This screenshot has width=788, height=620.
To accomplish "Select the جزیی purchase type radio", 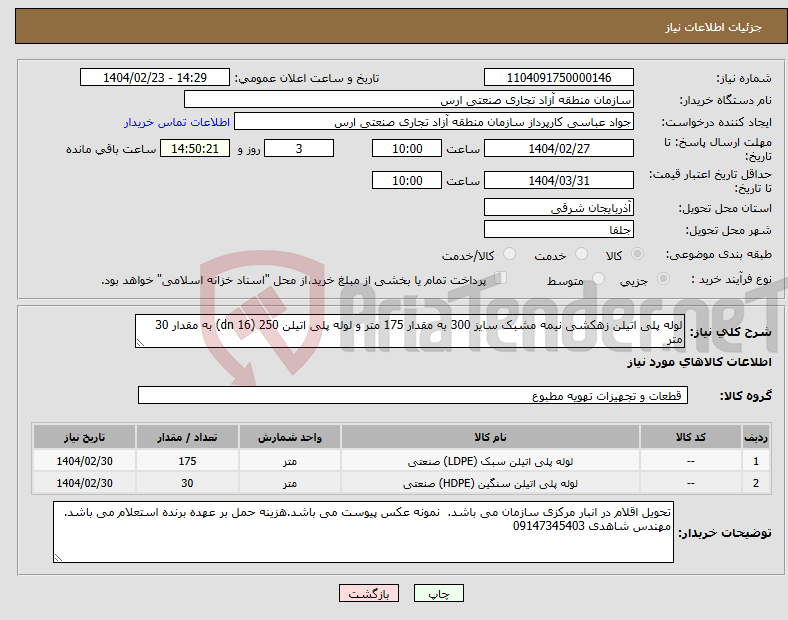I will [x=663, y=279].
